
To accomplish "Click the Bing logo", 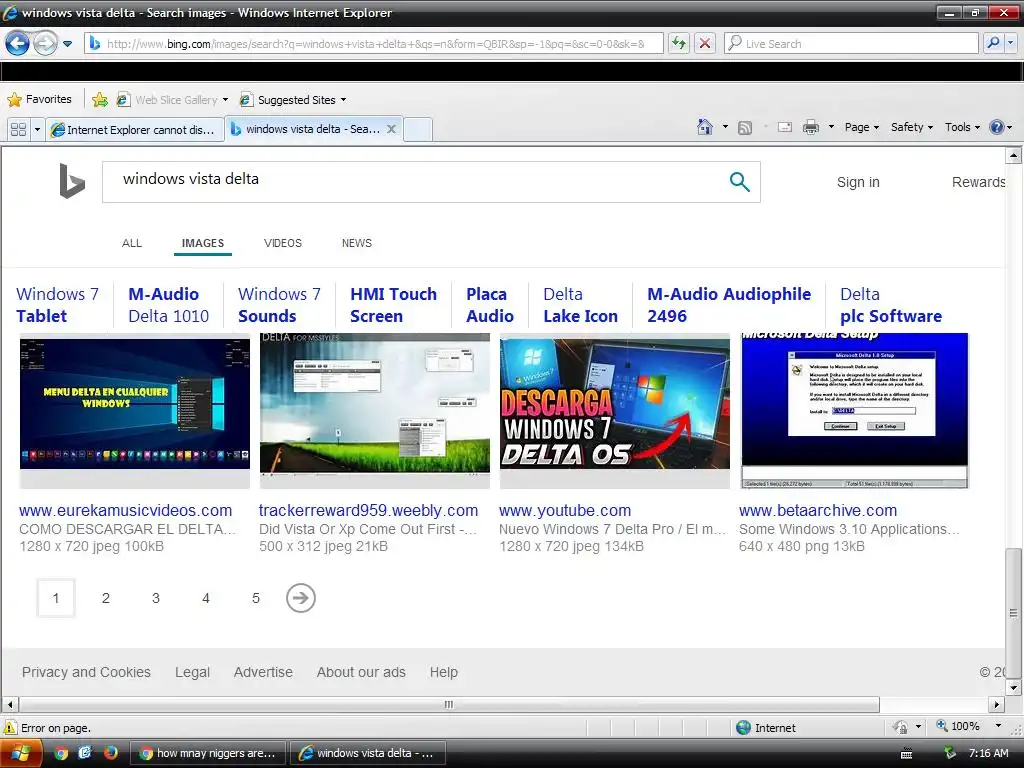I will coord(72,180).
